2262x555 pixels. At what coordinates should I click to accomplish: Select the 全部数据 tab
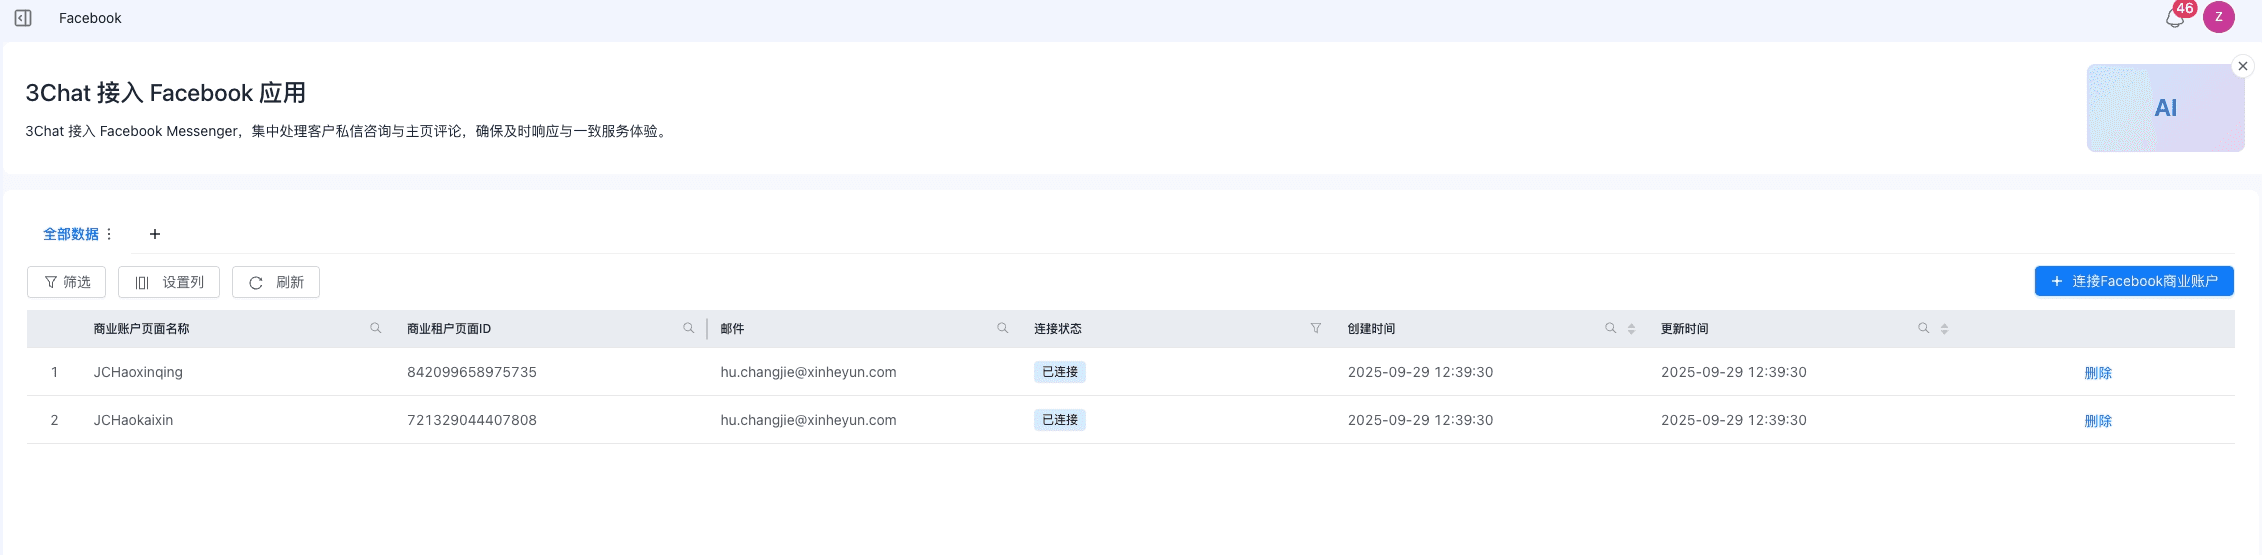pyautogui.click(x=70, y=234)
